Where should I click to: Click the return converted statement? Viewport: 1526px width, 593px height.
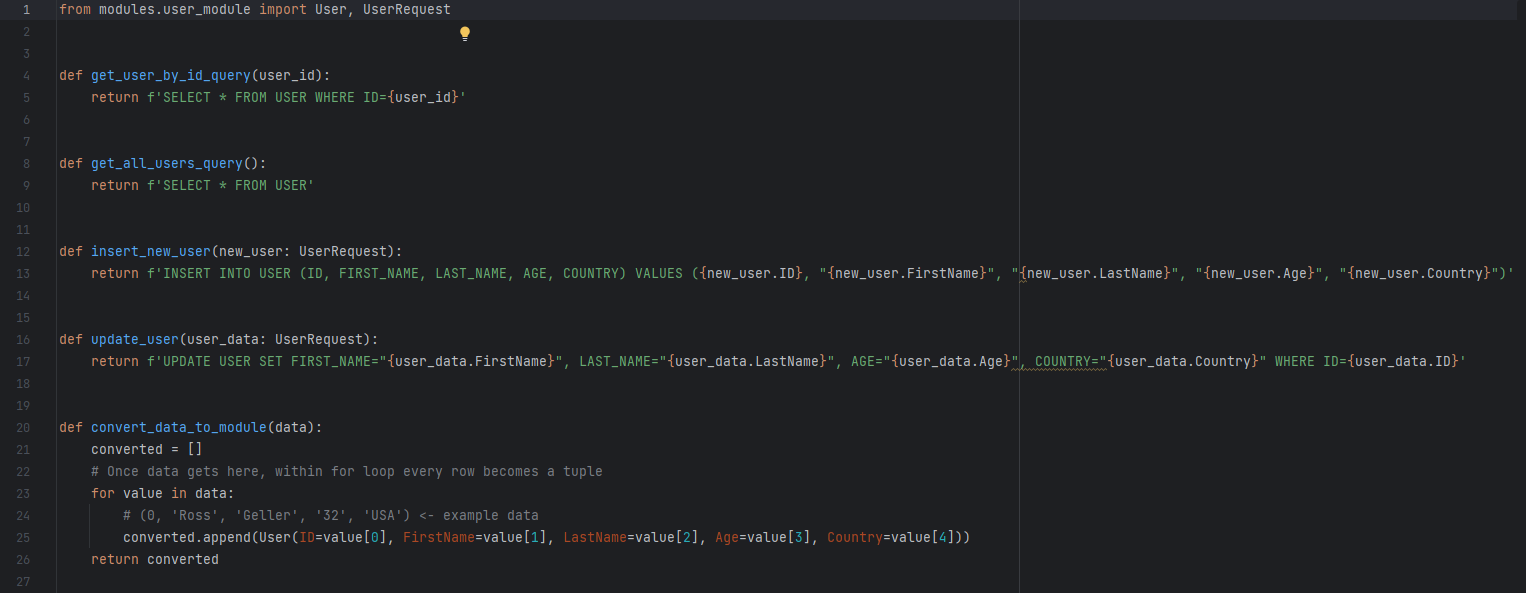[x=155, y=559]
